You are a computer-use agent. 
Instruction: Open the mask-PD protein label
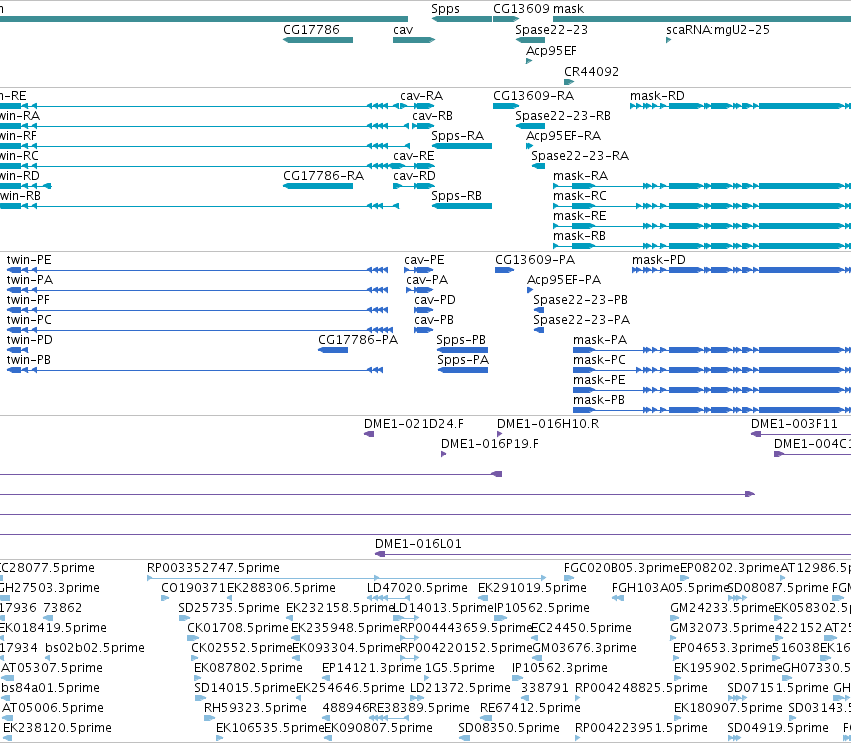pos(658,261)
